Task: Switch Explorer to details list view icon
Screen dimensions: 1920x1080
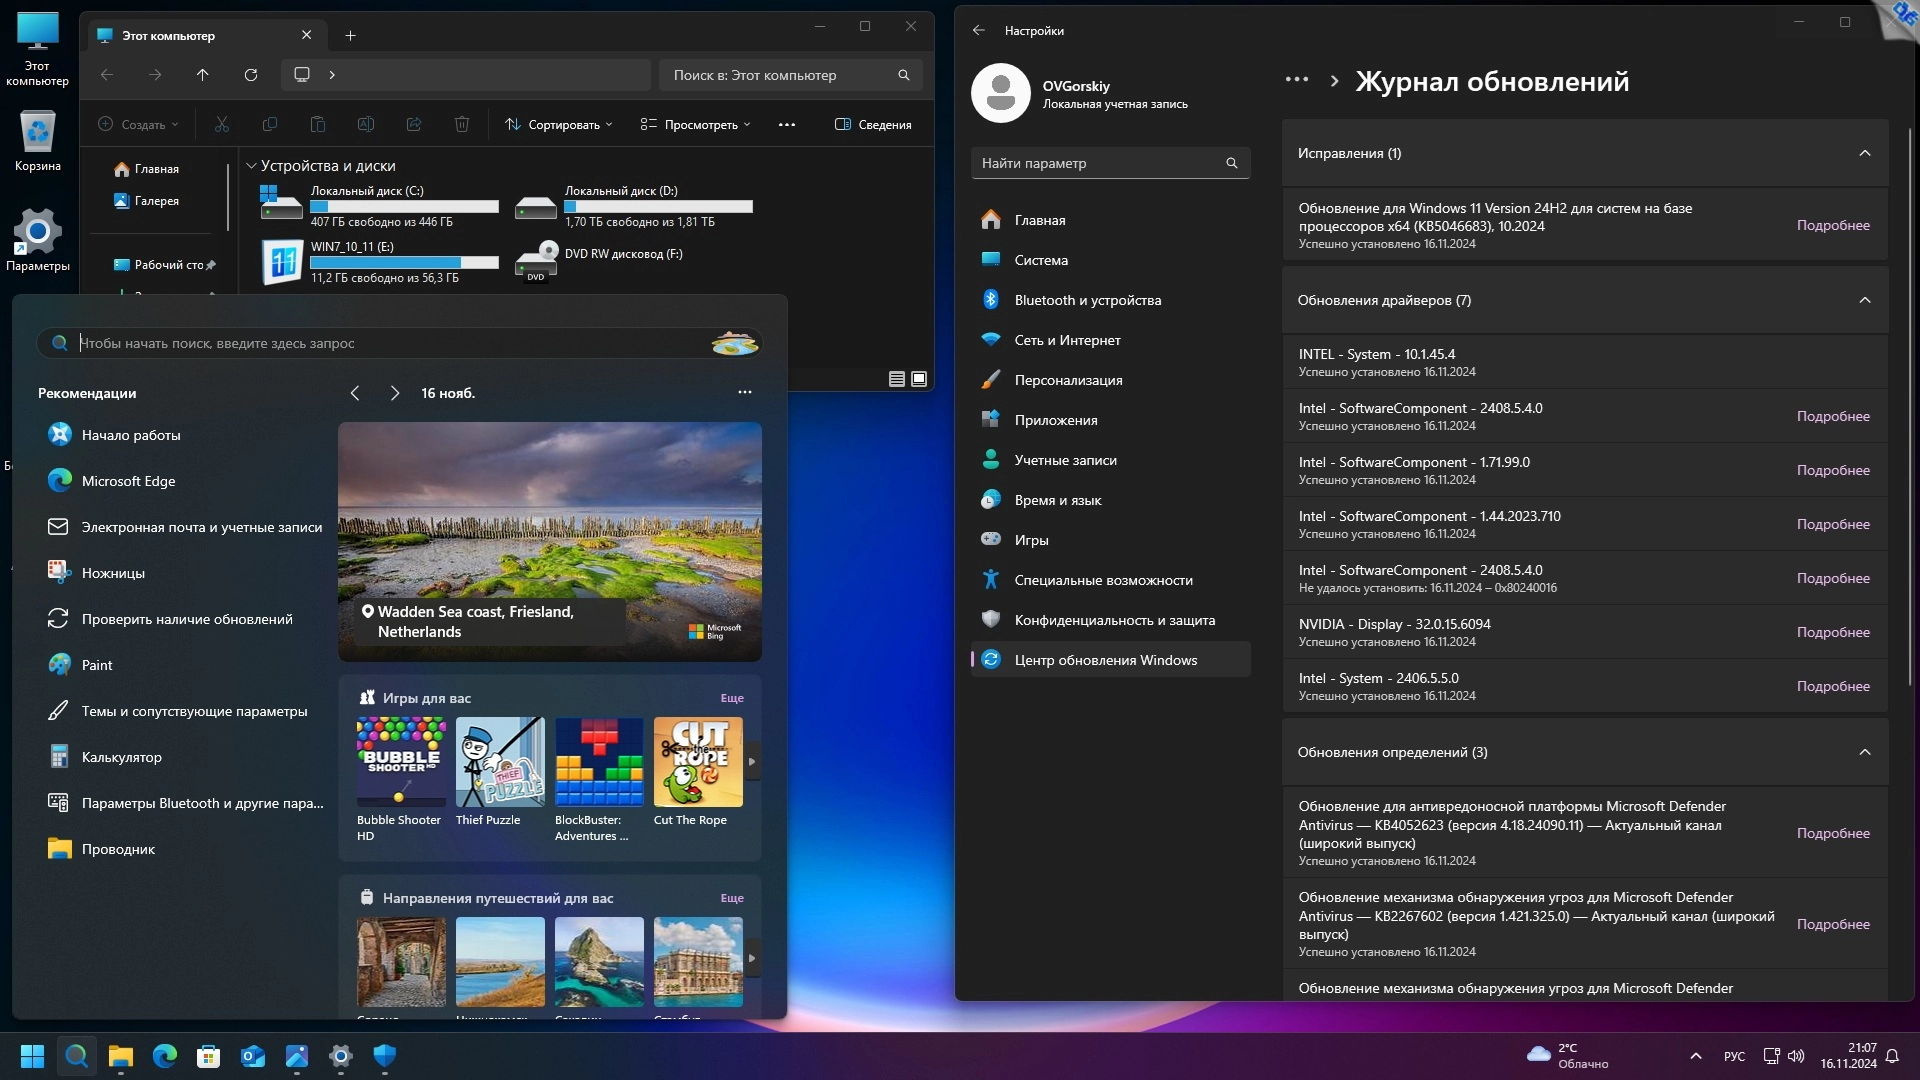Action: [x=896, y=379]
